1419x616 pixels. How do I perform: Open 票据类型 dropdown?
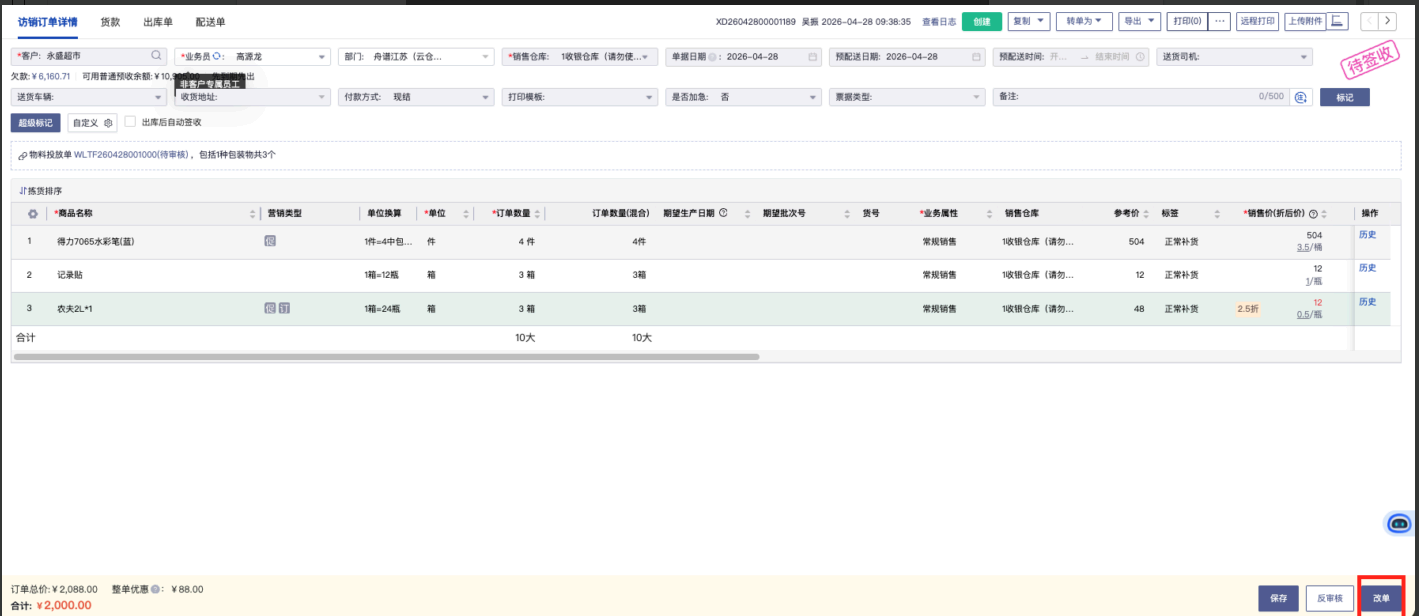coord(907,97)
